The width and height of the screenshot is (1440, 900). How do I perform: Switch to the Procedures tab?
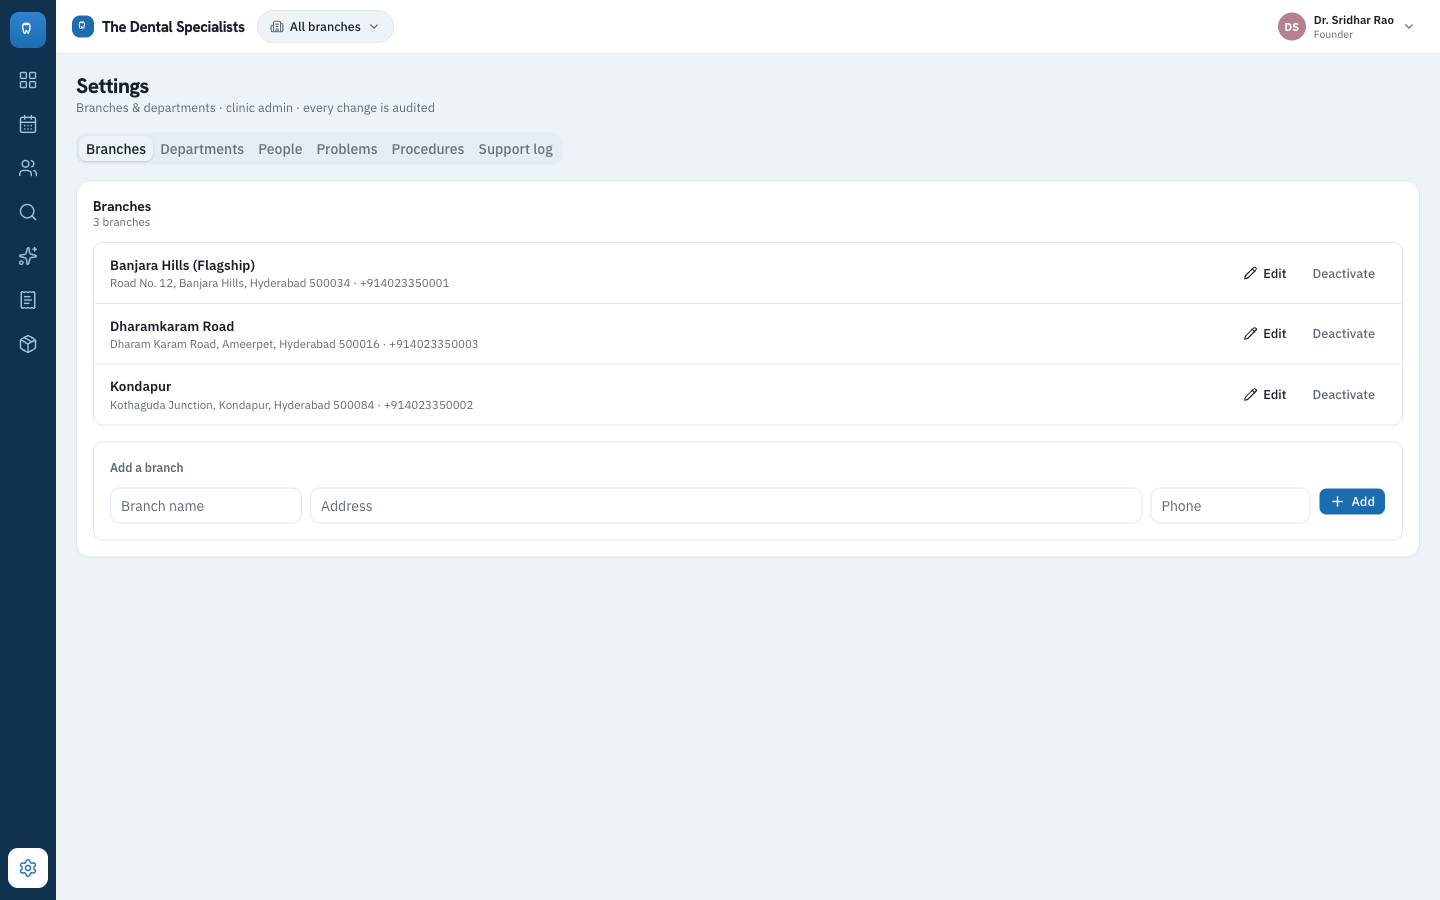click(x=428, y=149)
